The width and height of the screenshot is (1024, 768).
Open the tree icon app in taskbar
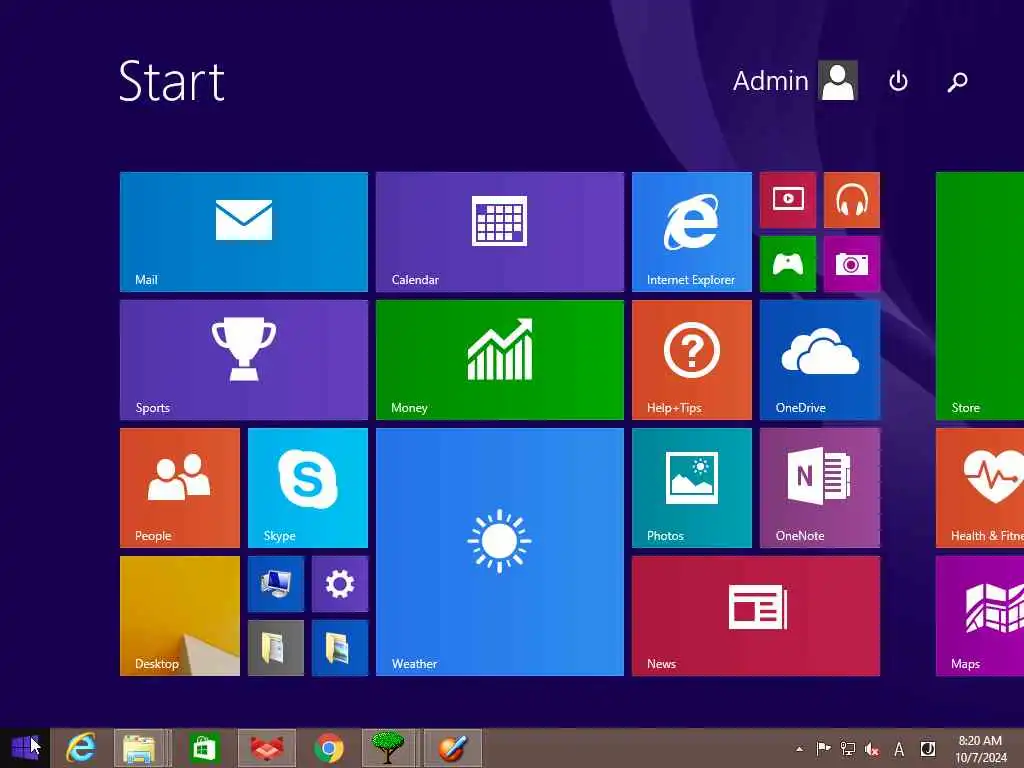pos(388,748)
